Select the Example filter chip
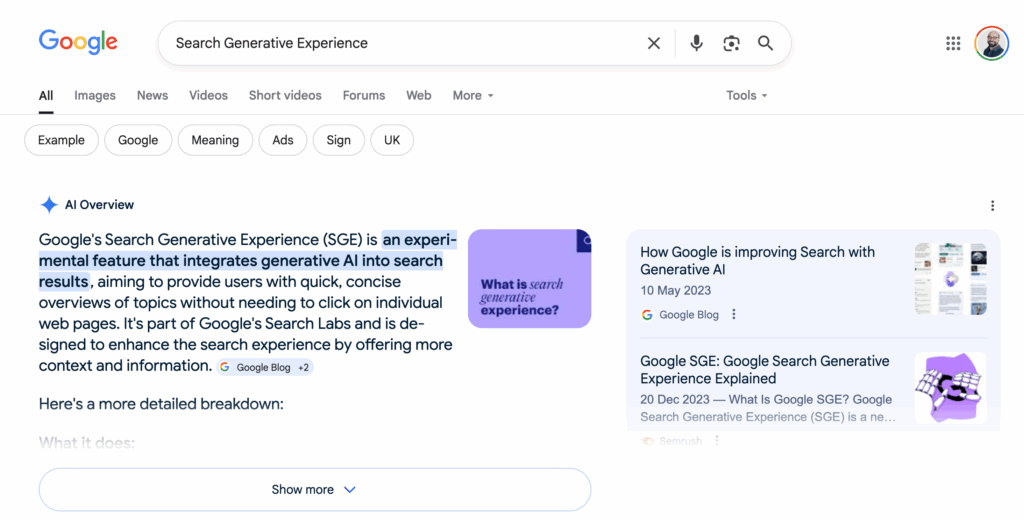1024x520 pixels. (x=61, y=140)
